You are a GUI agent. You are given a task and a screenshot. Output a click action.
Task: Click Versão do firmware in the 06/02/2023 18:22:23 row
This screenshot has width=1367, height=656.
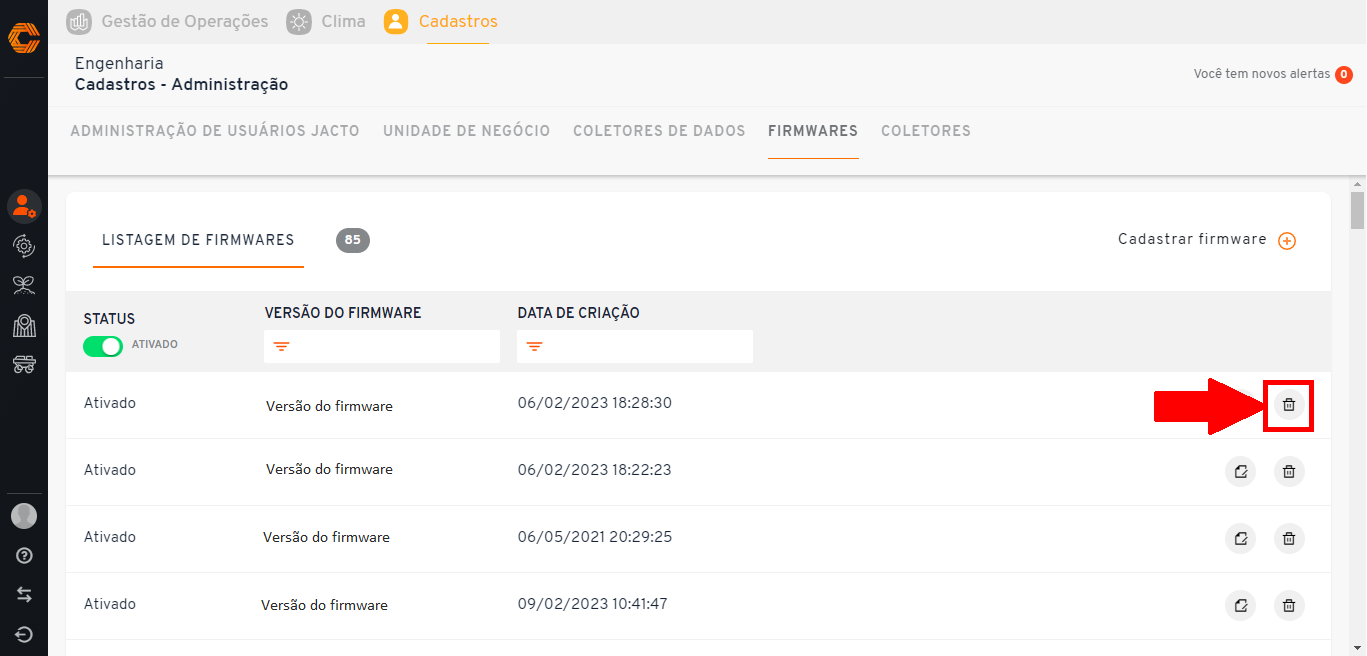[329, 470]
